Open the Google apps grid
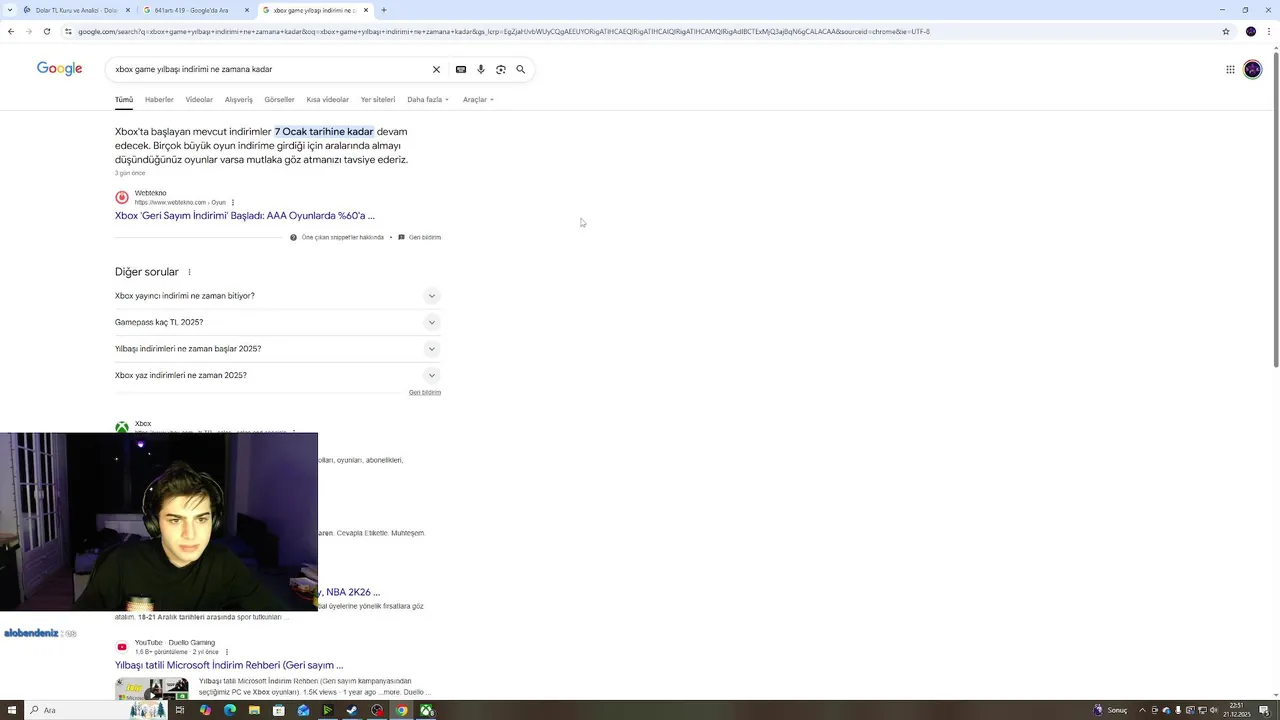Image resolution: width=1280 pixels, height=720 pixels. [x=1230, y=69]
